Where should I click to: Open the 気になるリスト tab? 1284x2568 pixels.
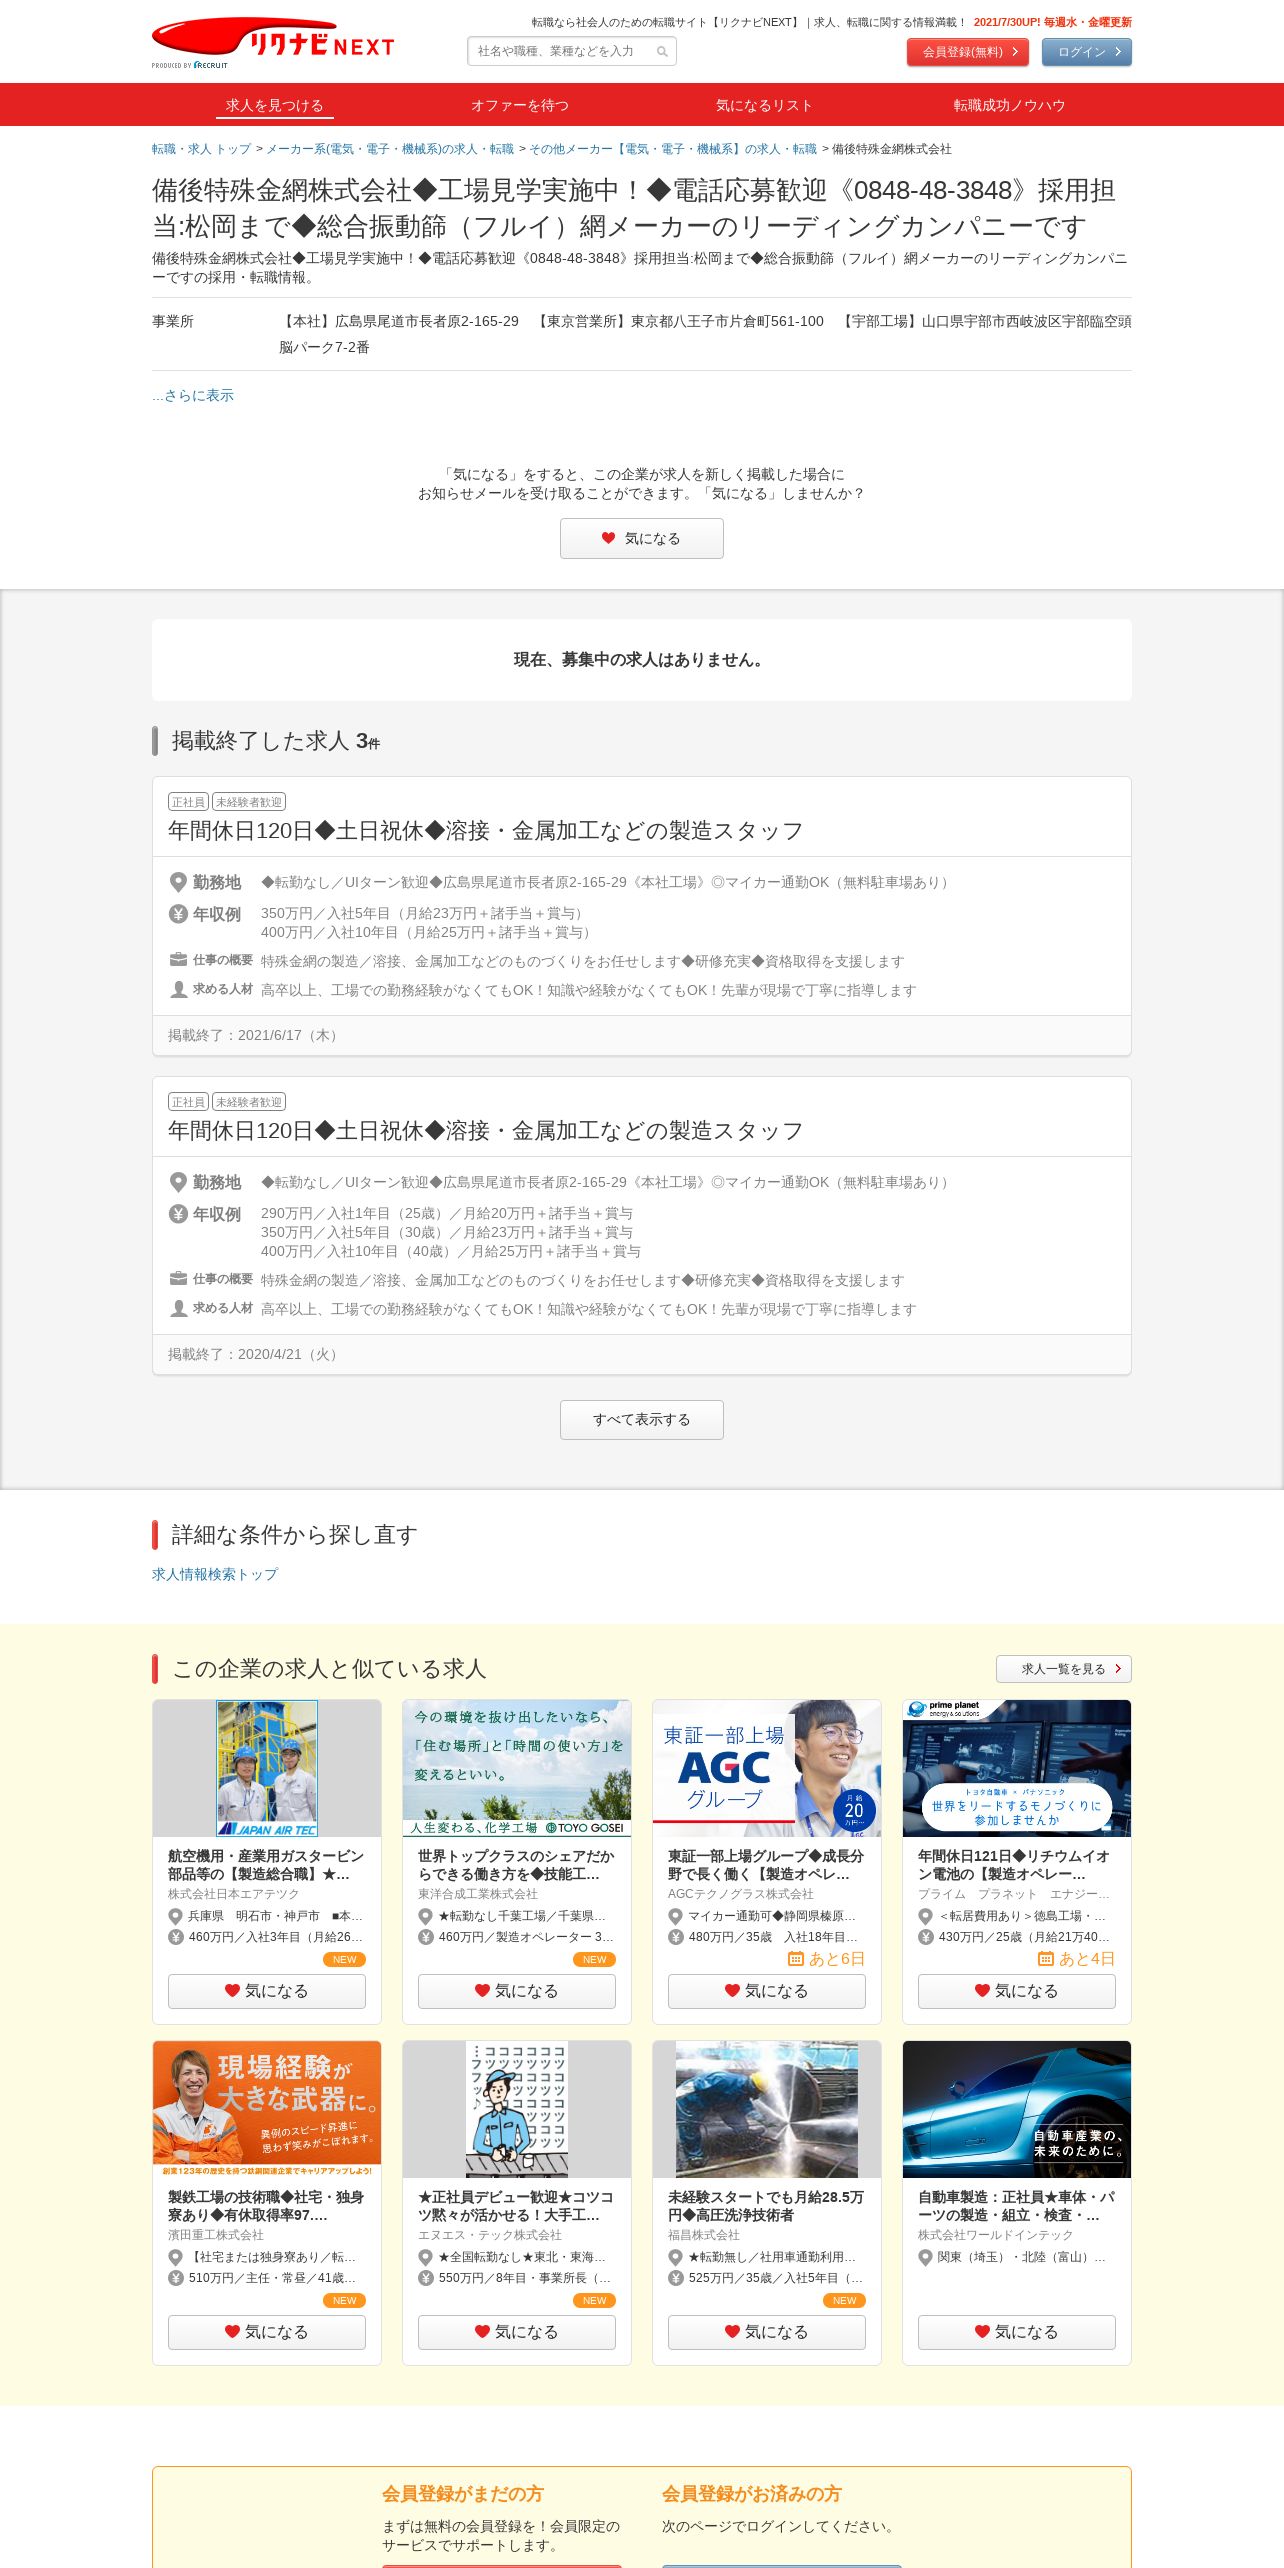(764, 105)
